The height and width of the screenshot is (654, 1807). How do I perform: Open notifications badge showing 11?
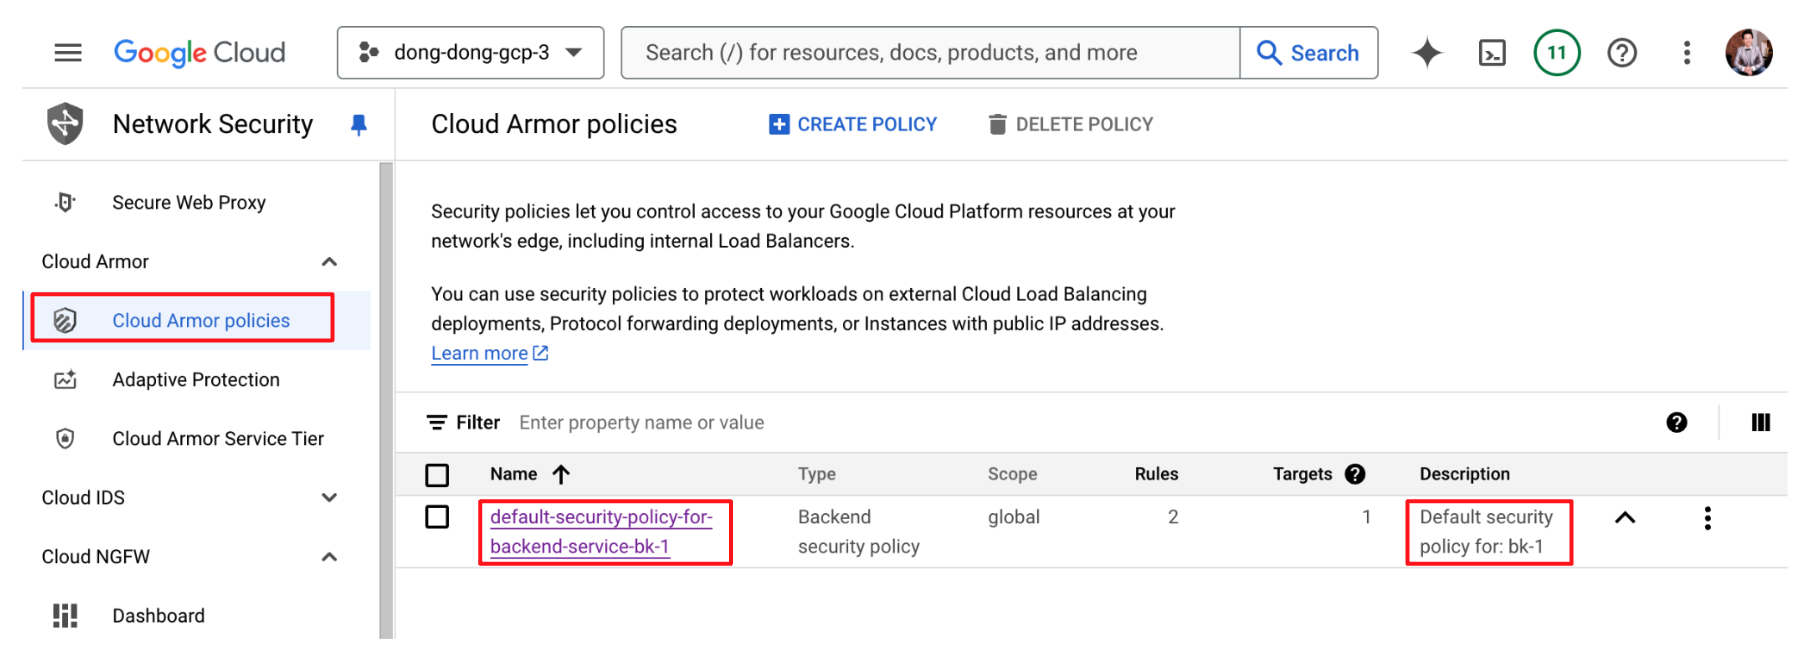tap(1556, 52)
